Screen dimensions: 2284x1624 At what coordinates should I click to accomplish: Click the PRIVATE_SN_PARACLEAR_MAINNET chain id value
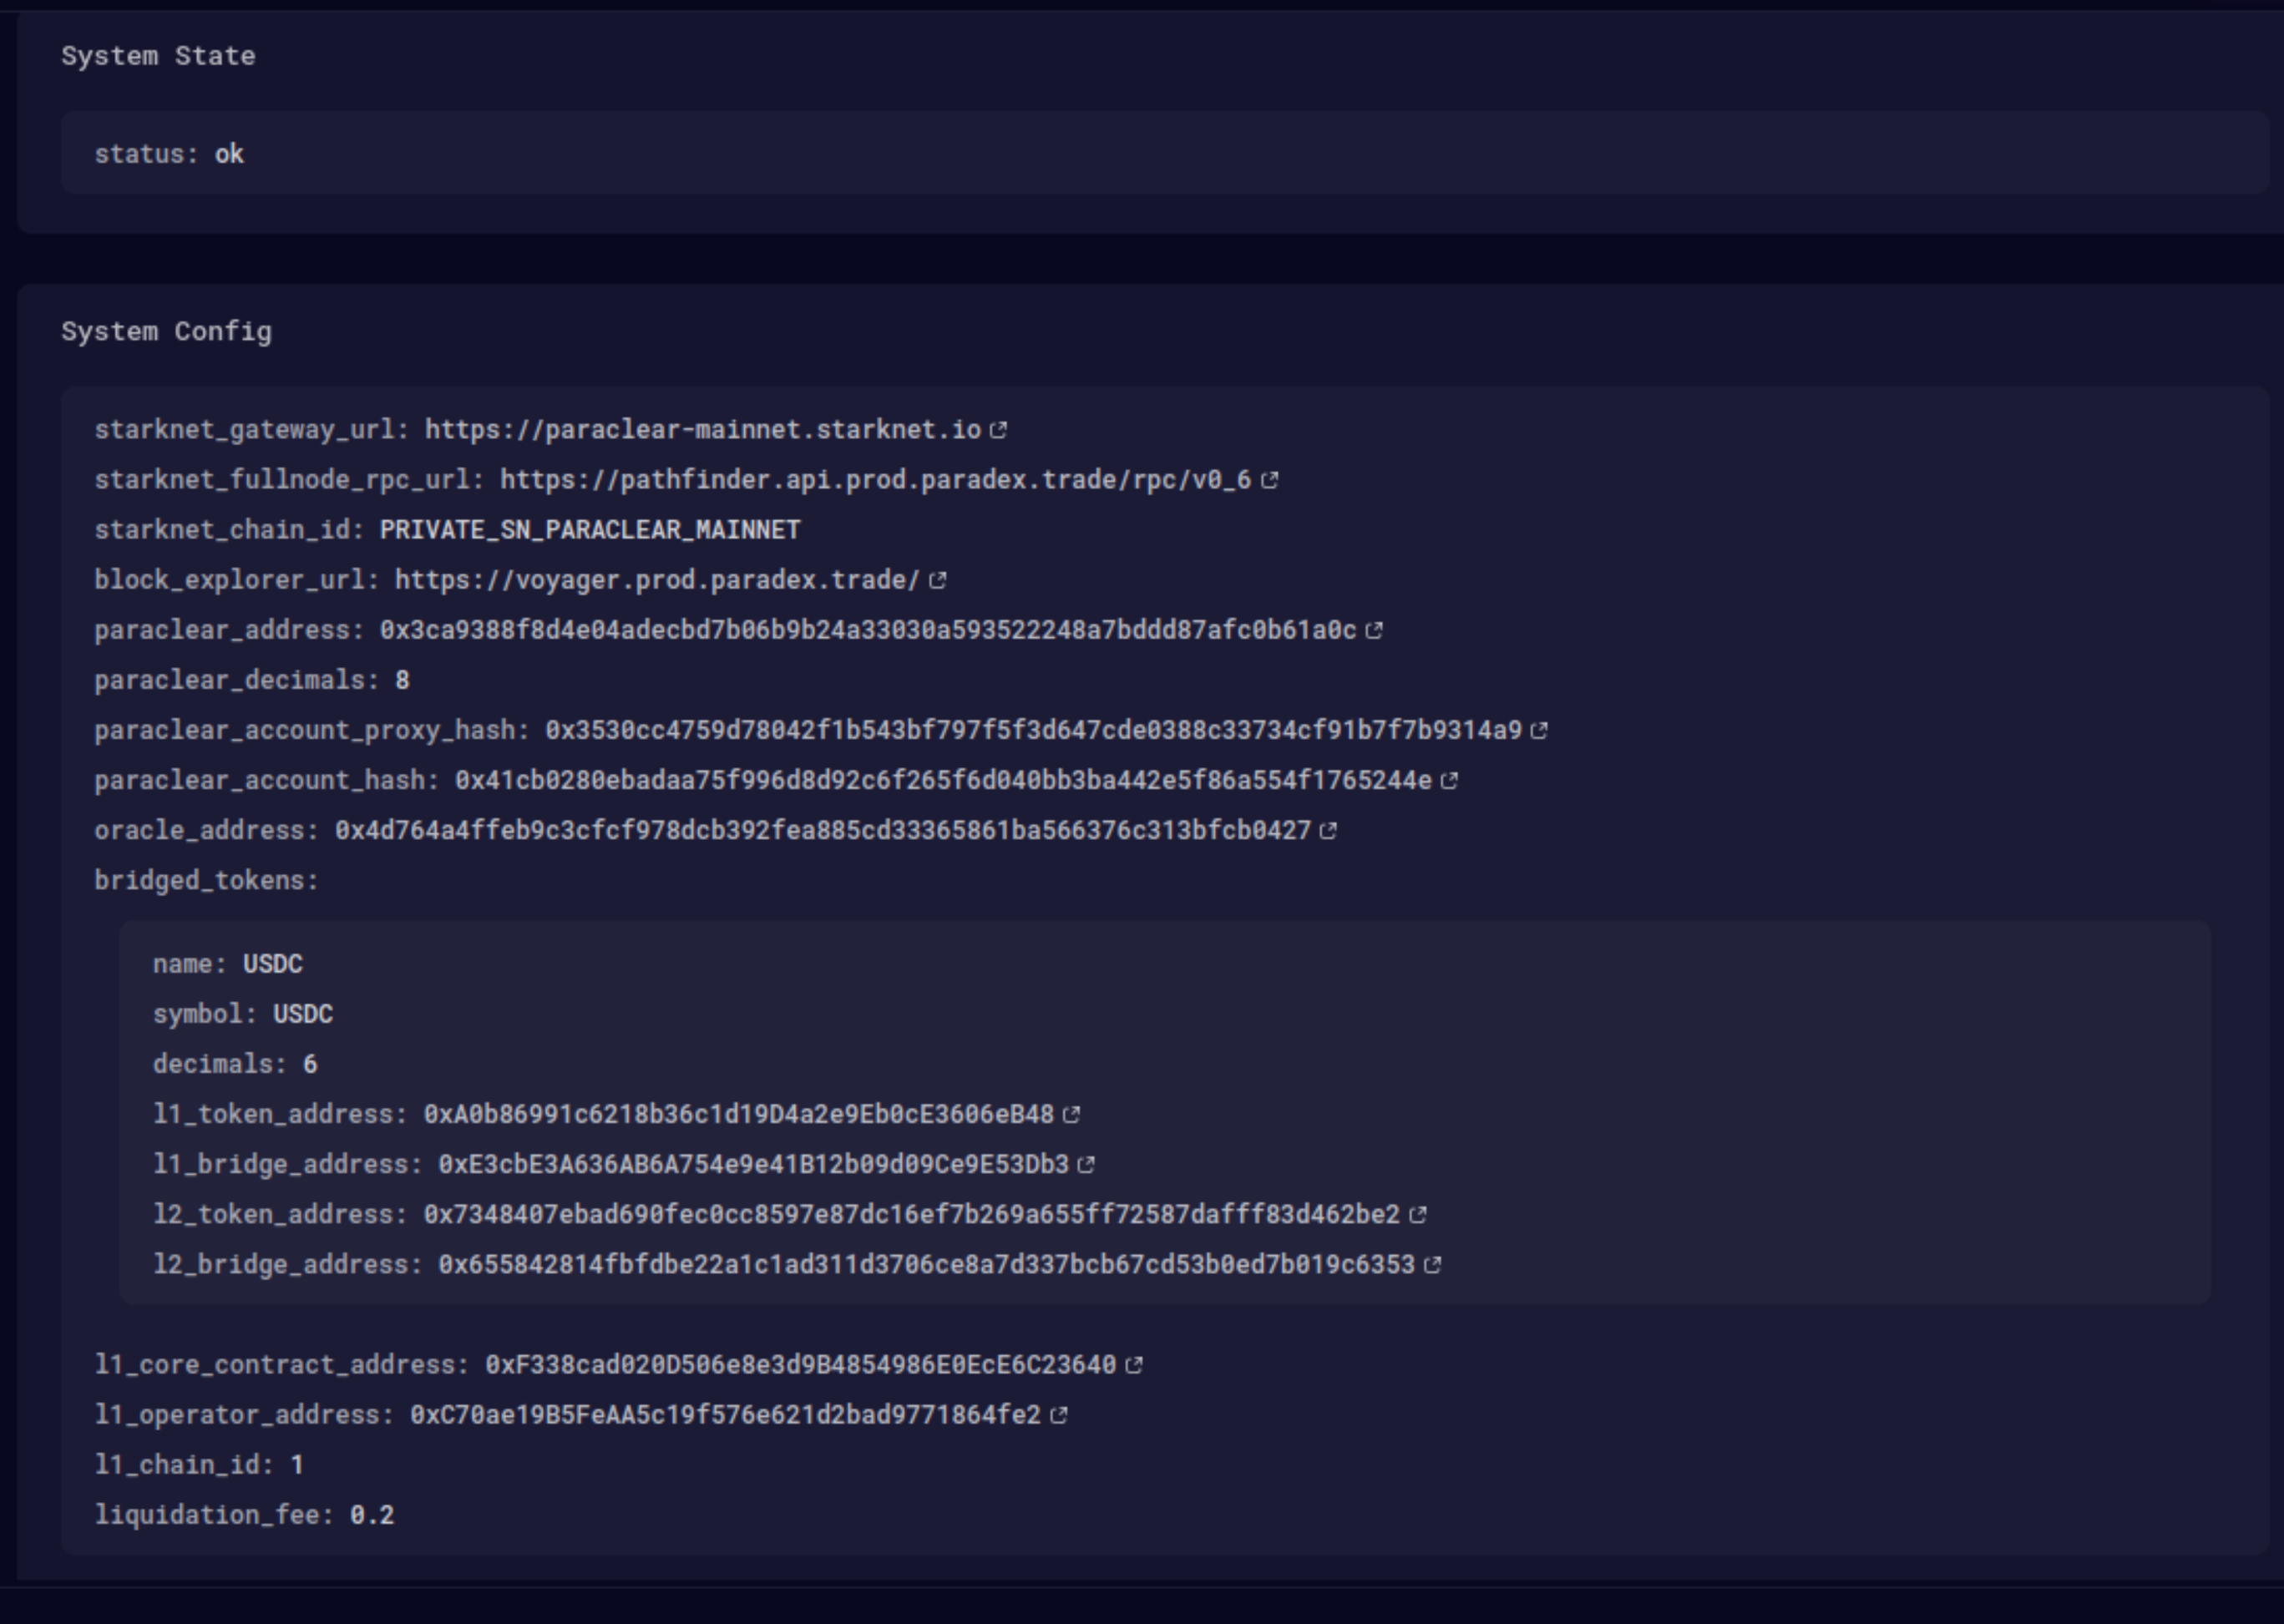point(589,530)
